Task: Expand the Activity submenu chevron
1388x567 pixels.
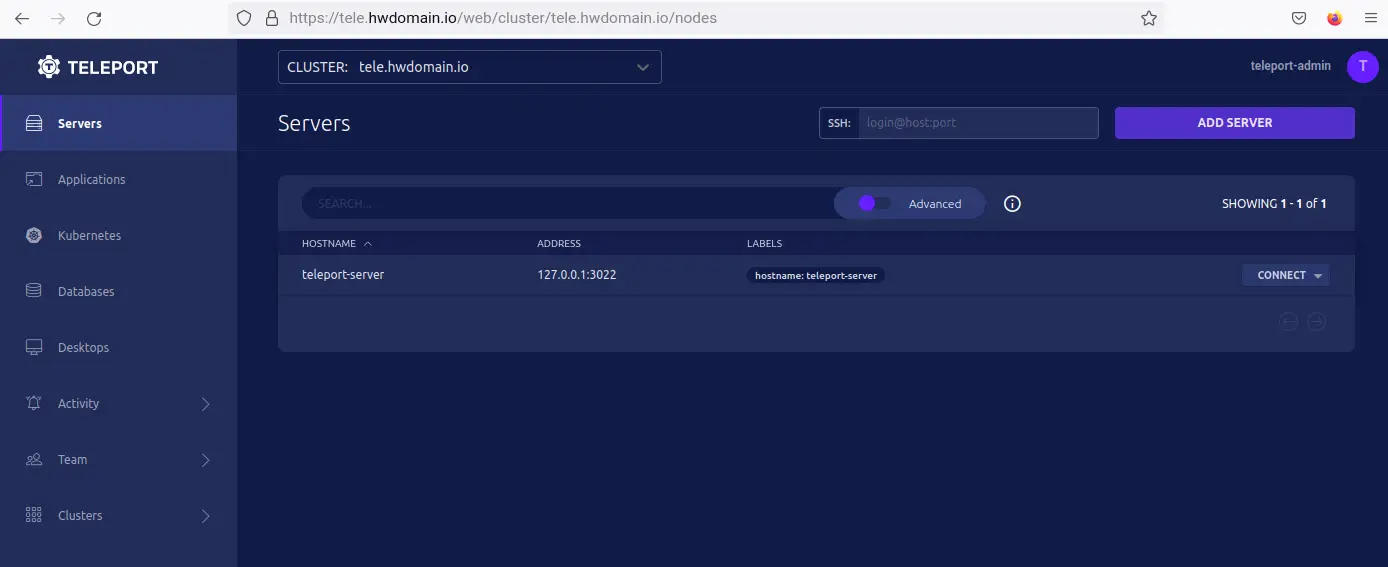Action: point(206,404)
